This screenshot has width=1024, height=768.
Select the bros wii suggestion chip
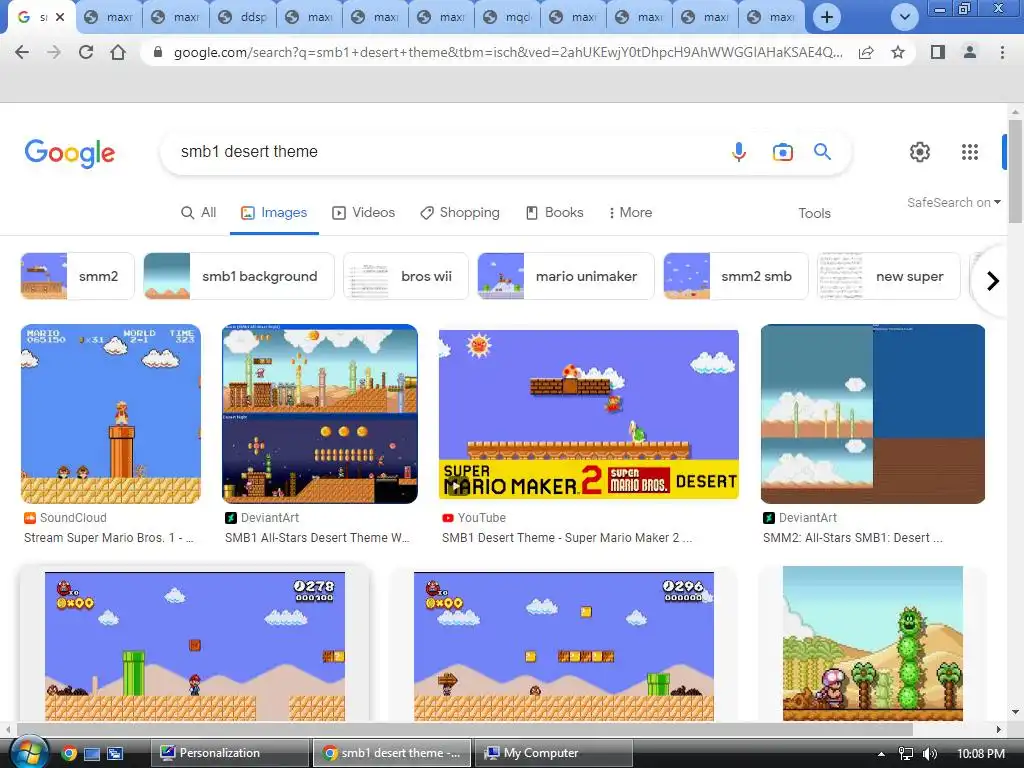406,276
